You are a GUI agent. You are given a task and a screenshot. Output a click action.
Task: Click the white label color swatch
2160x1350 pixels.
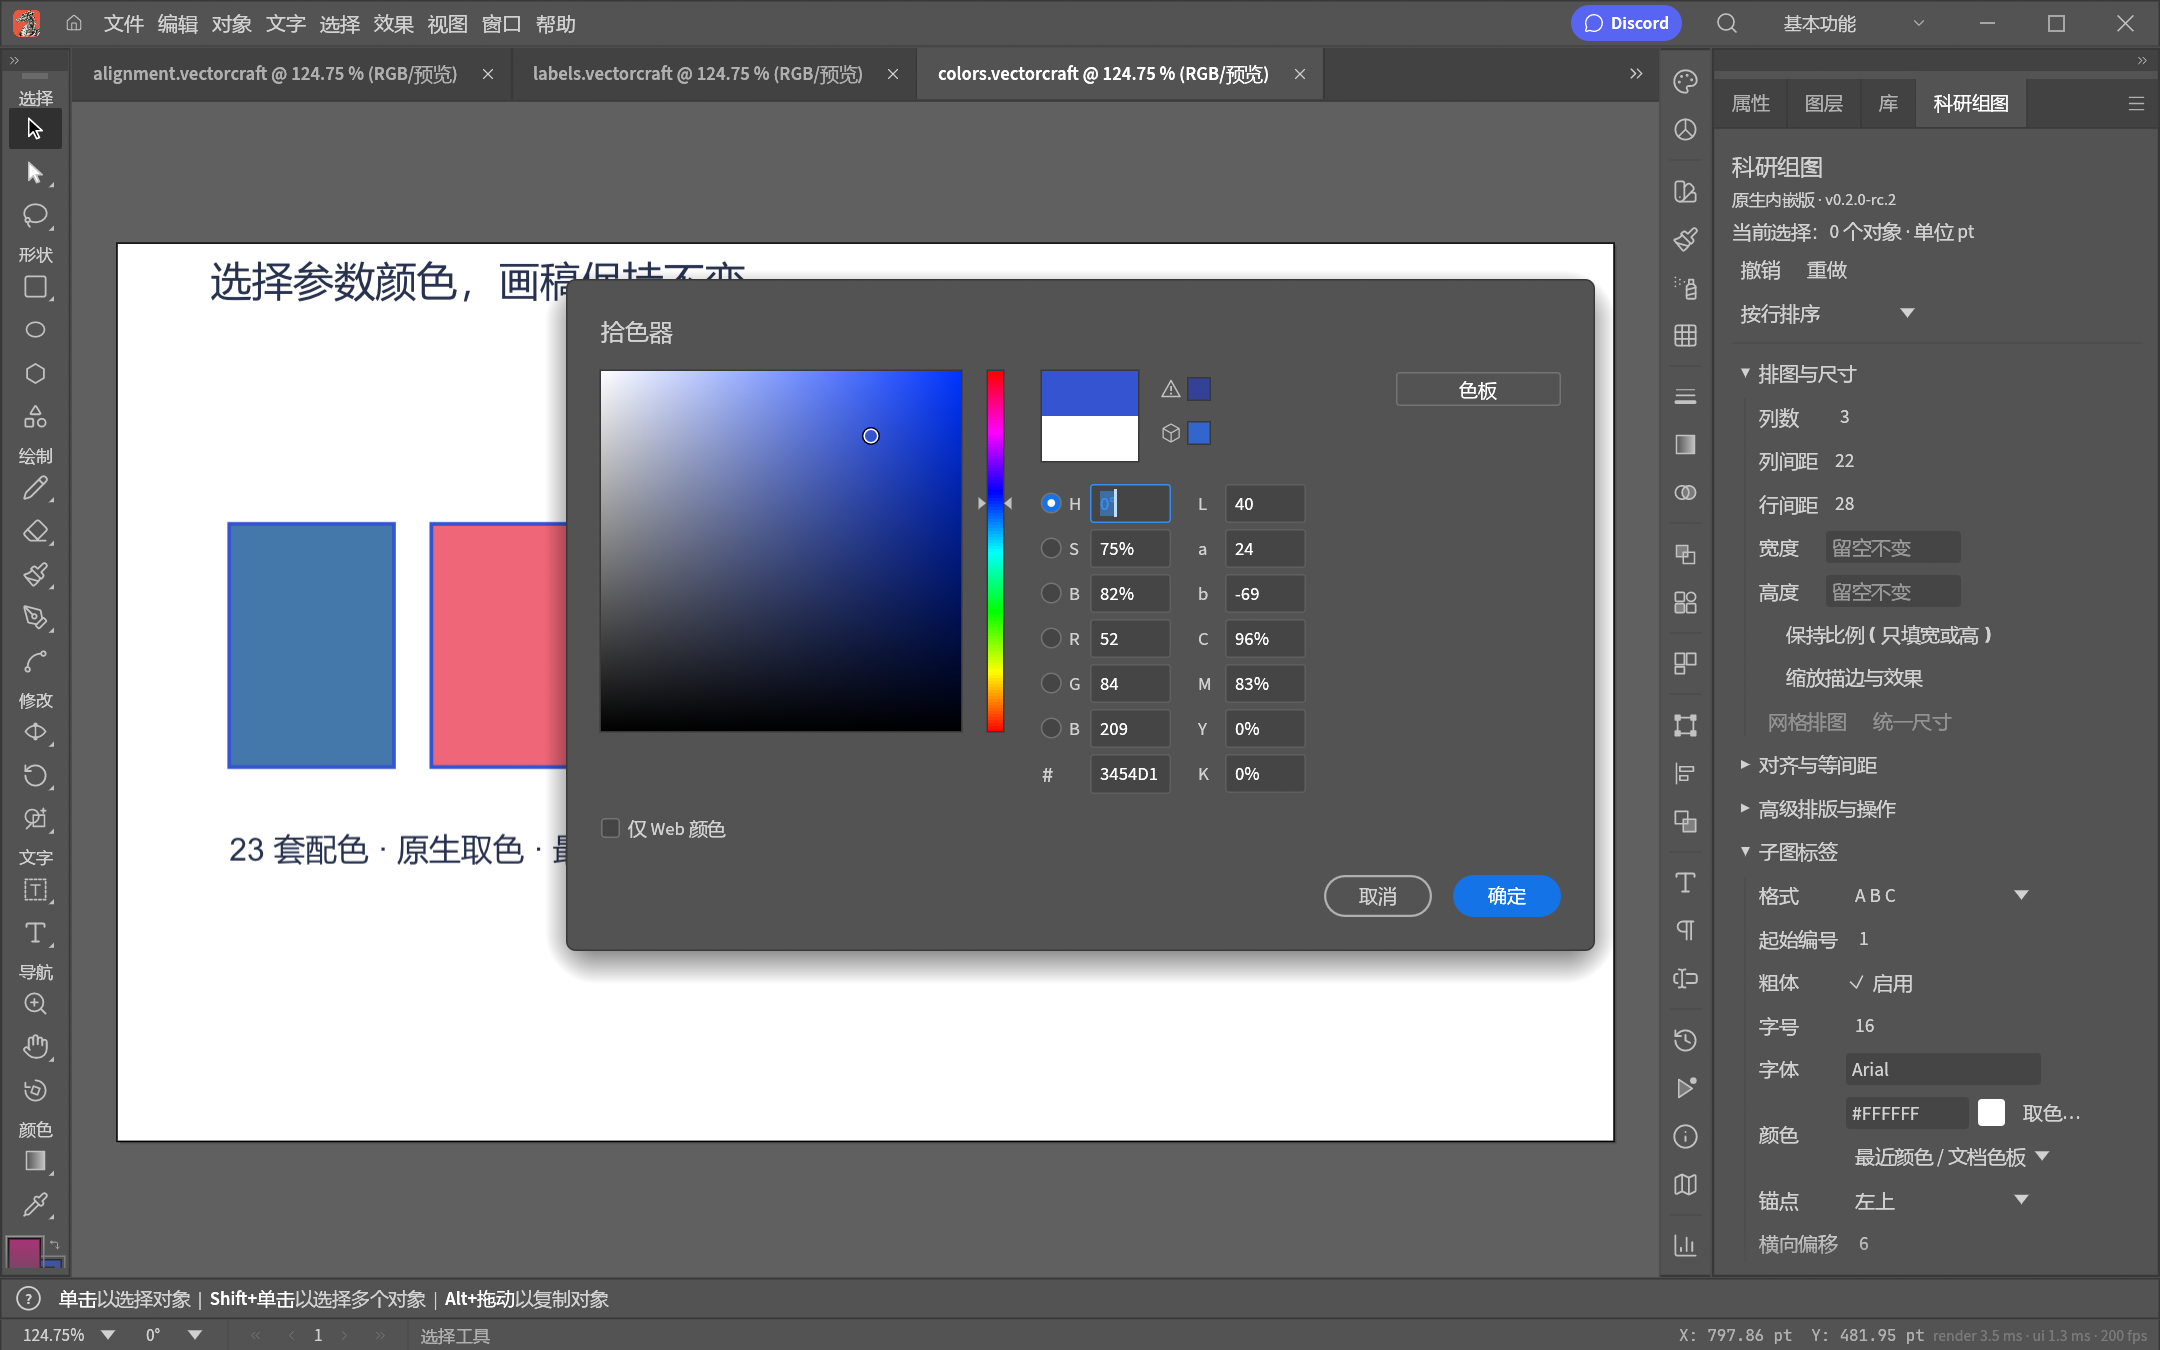click(x=1992, y=1113)
